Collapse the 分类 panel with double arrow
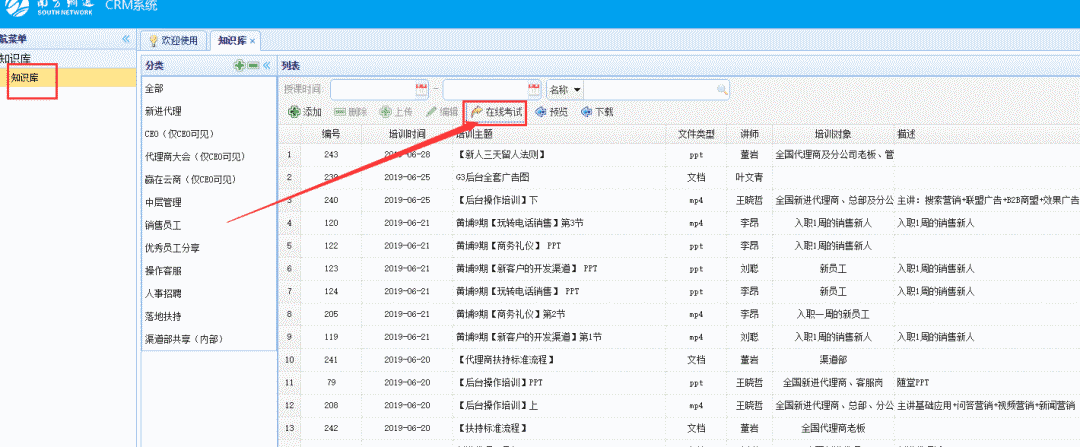The width and height of the screenshot is (1080, 447). coord(267,65)
